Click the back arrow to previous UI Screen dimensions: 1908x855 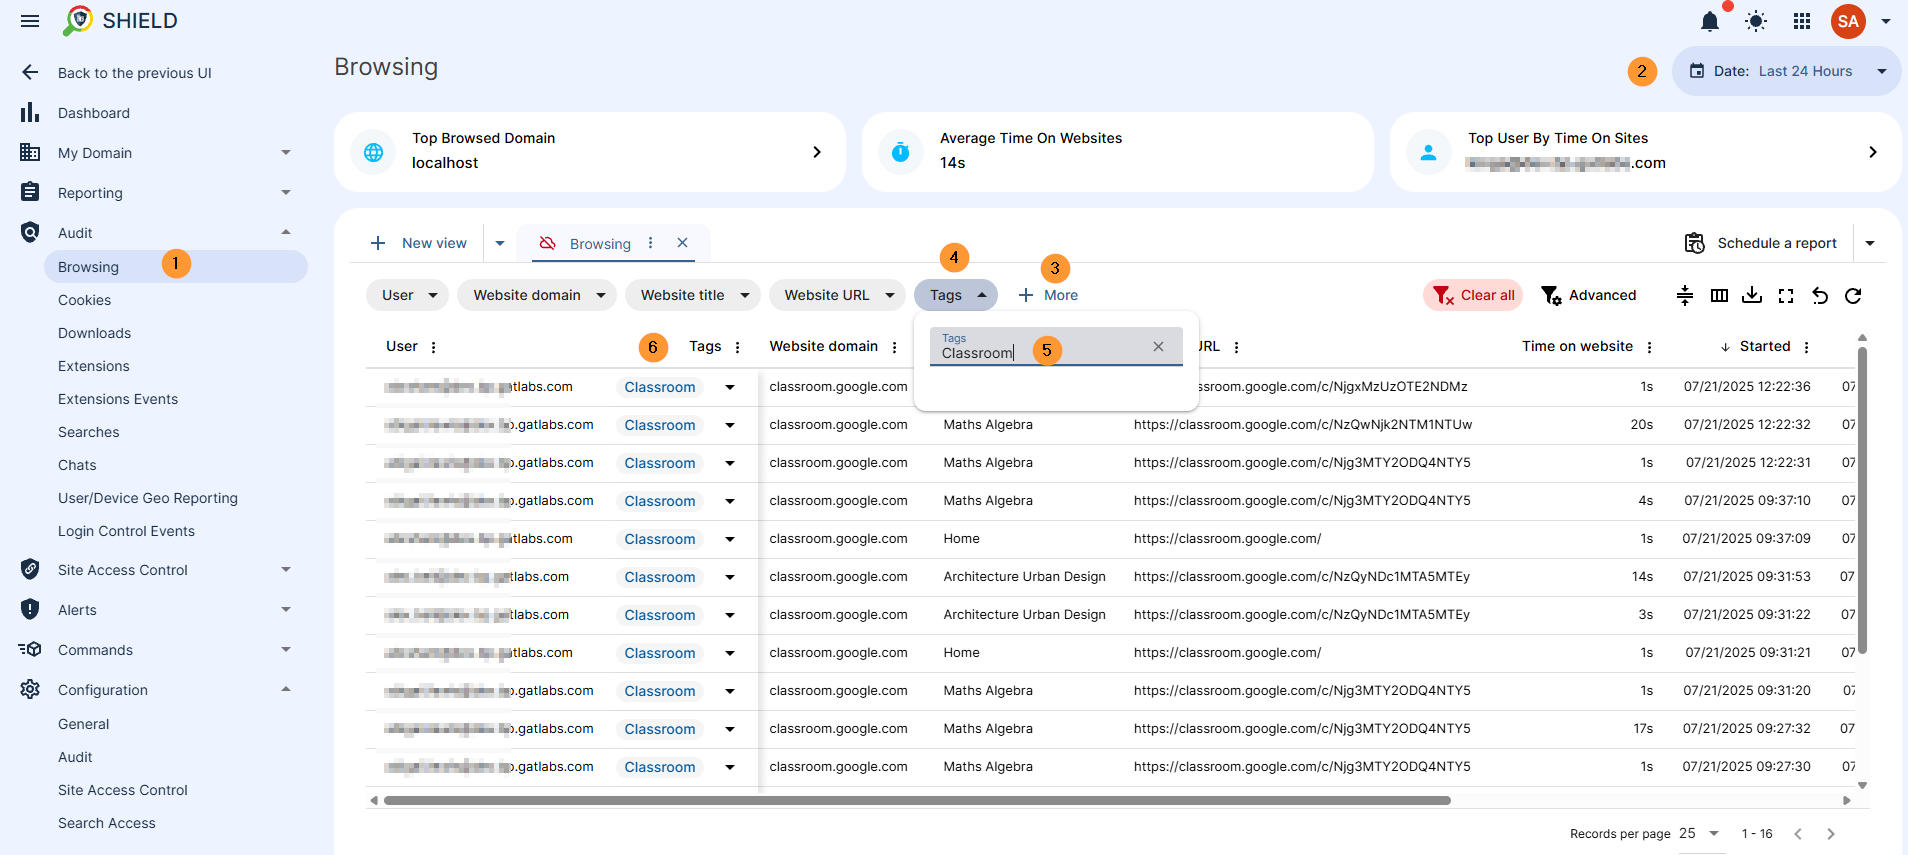coord(30,72)
